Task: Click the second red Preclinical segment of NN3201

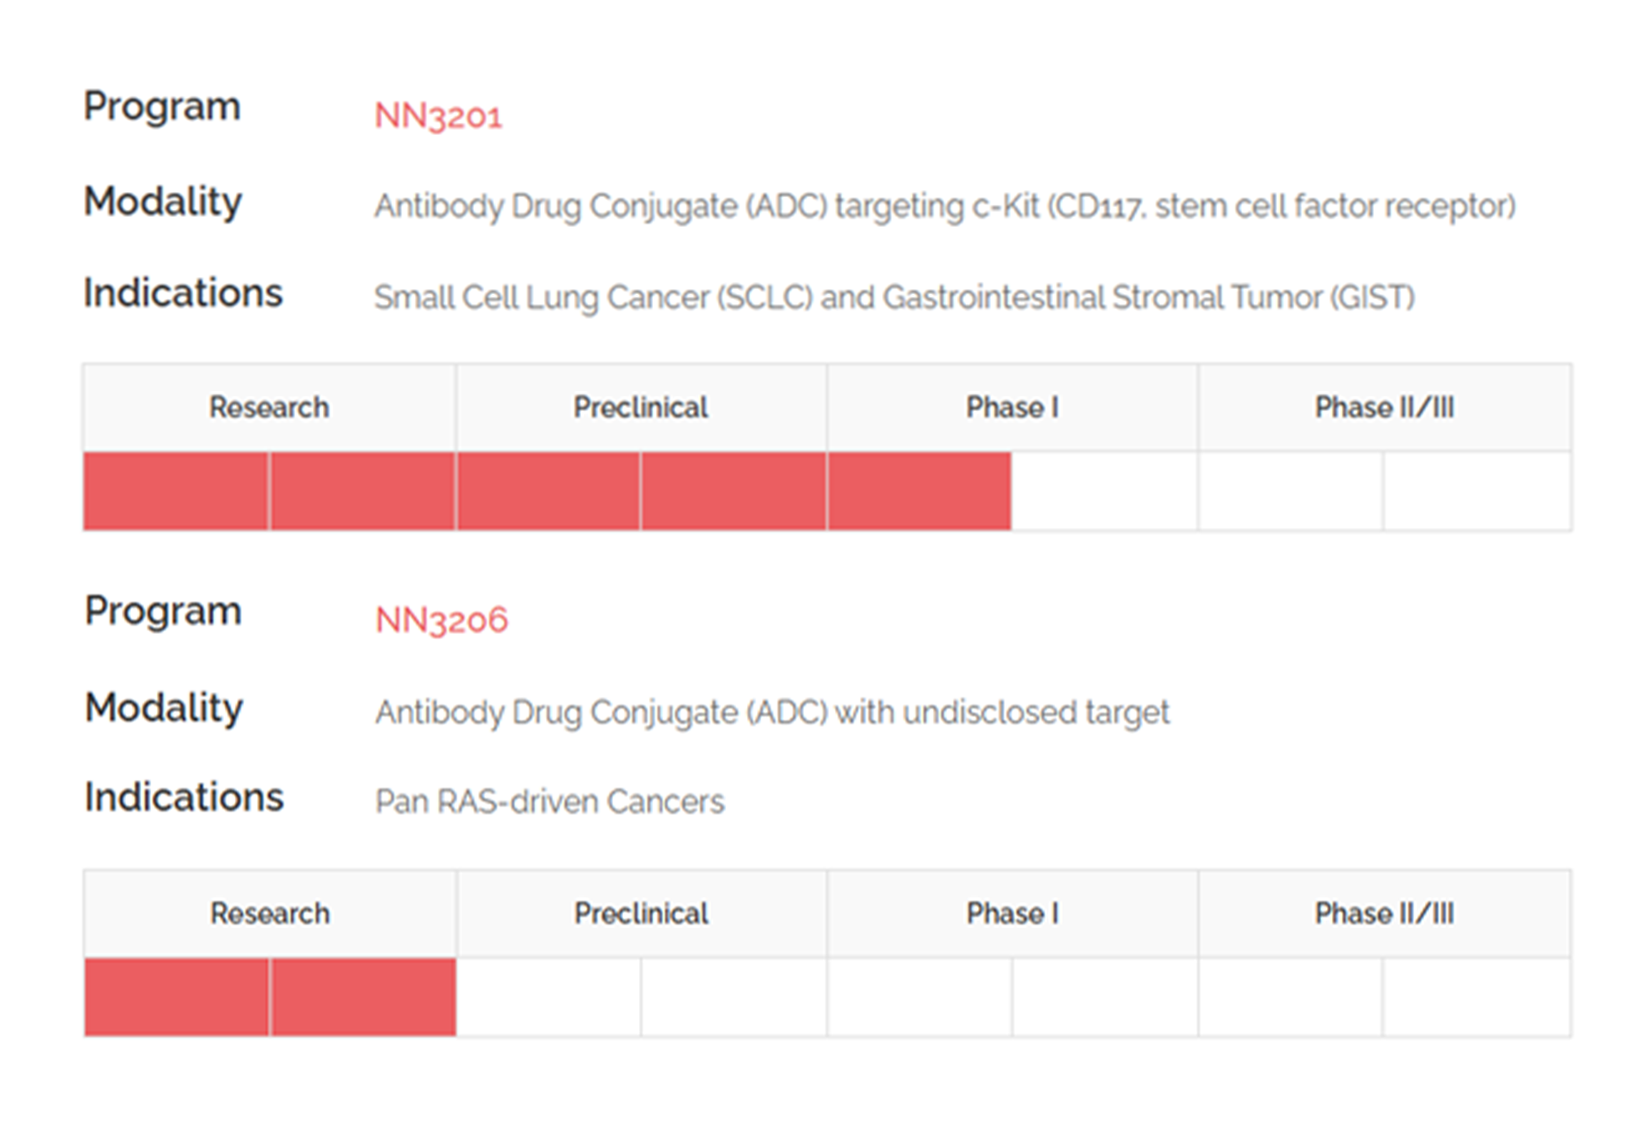Action: [x=734, y=491]
